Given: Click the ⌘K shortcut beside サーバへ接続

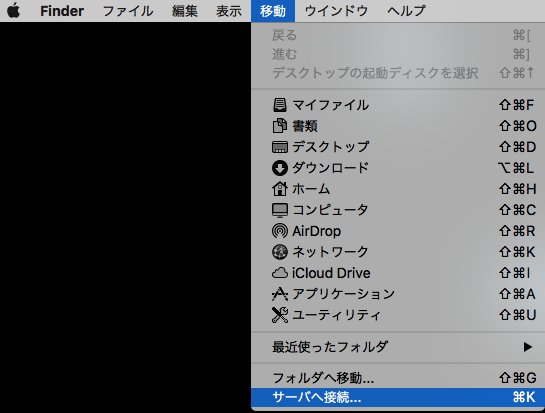Looking at the screenshot, I should pyautogui.click(x=524, y=397).
